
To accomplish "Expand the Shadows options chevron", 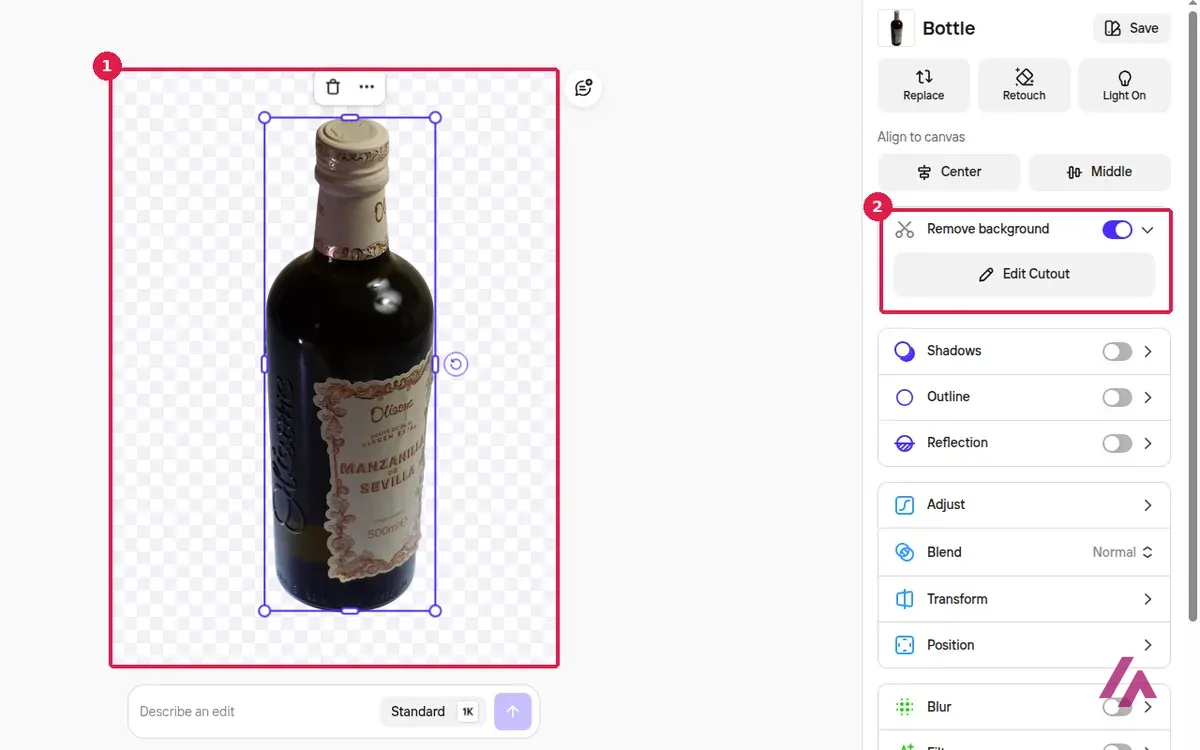I will pos(1148,351).
